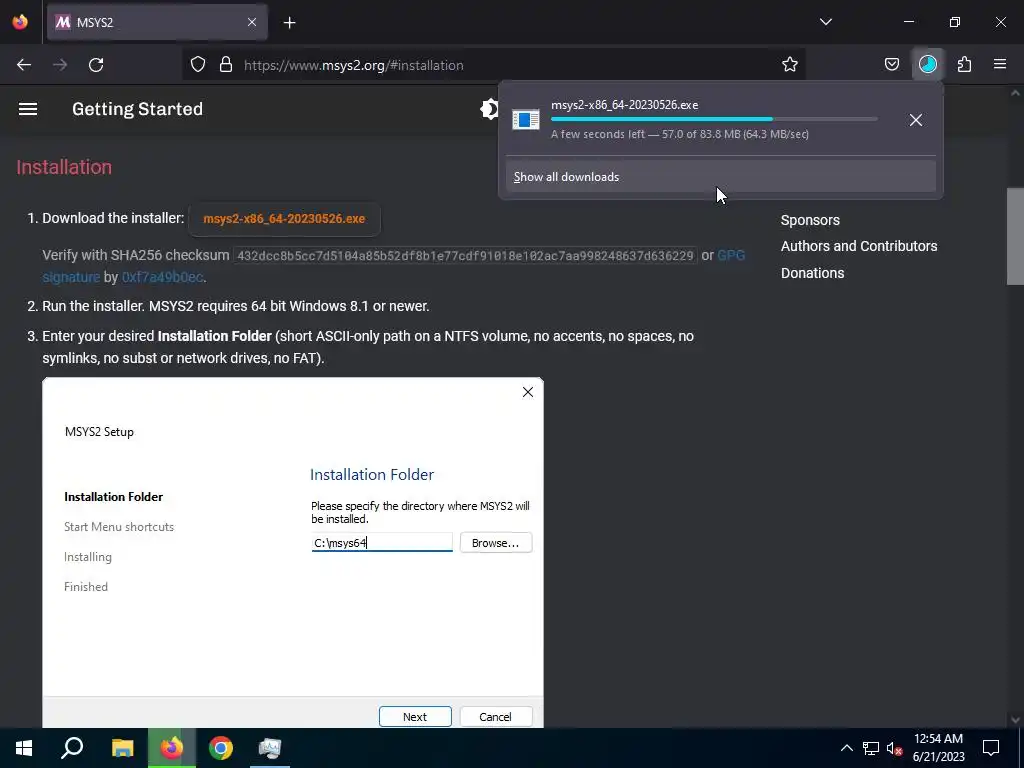Screen dimensions: 1024x768
Task: Download msys2-x86_64-20230526.exe installer link
Action: (x=284, y=219)
